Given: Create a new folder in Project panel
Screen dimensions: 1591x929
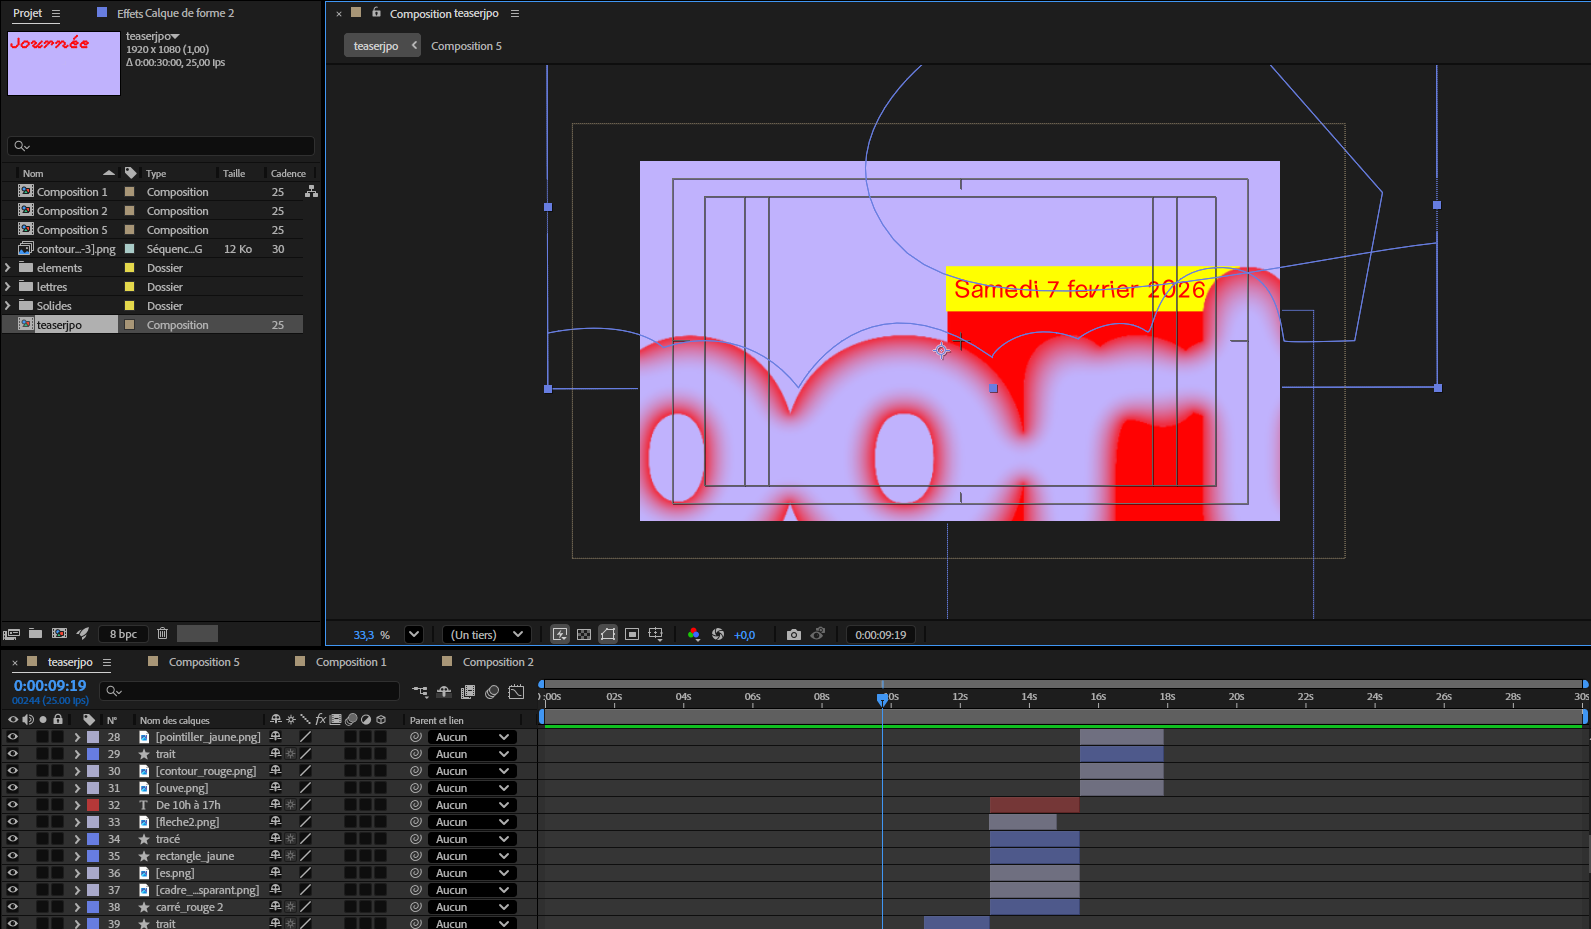Looking at the screenshot, I should (35, 633).
